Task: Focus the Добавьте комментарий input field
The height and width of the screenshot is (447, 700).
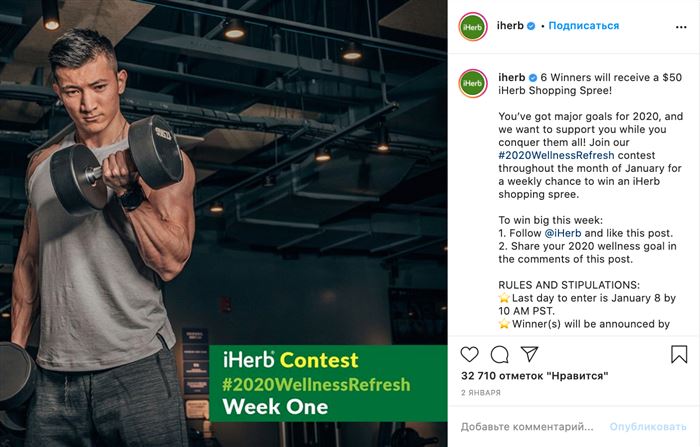Action: click(527, 427)
